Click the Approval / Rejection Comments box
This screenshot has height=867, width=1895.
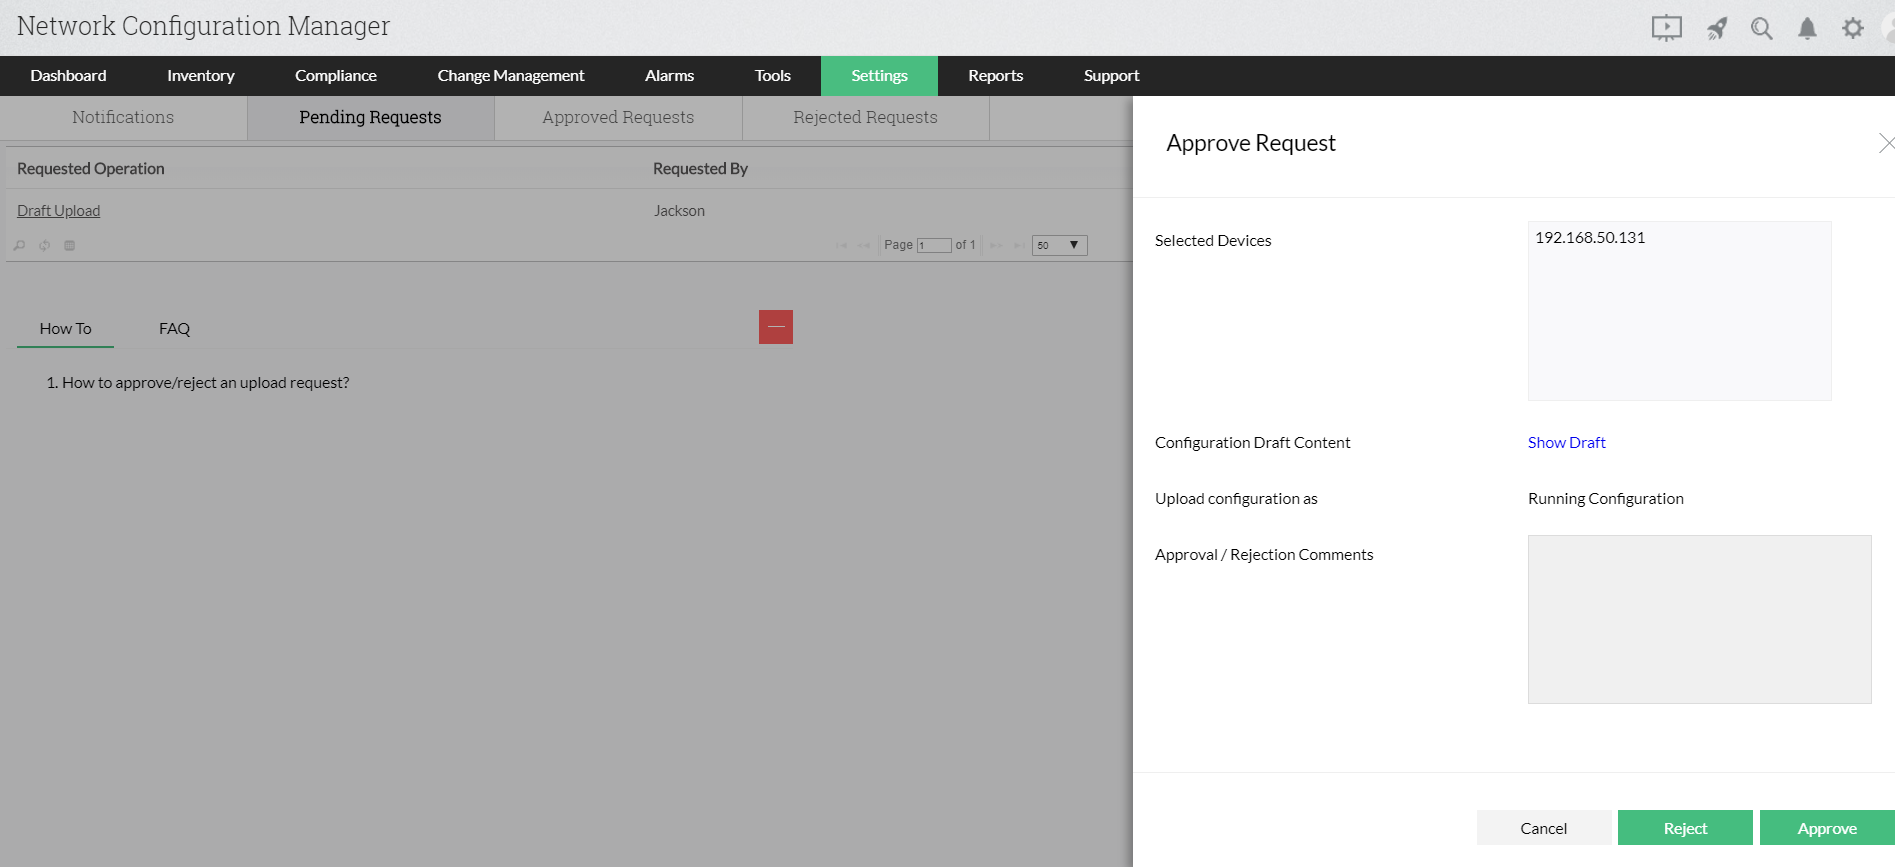(x=1699, y=619)
